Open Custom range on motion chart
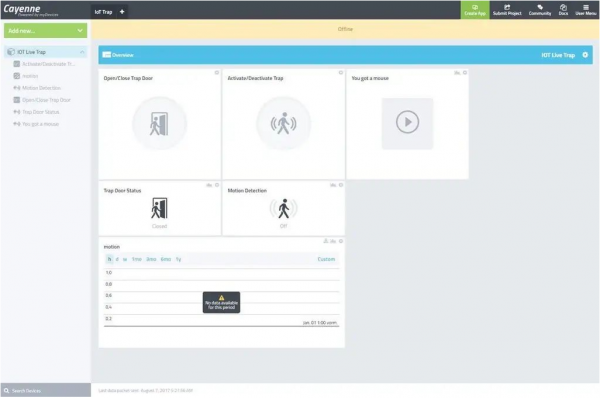The height and width of the screenshot is (398, 600). click(x=326, y=259)
